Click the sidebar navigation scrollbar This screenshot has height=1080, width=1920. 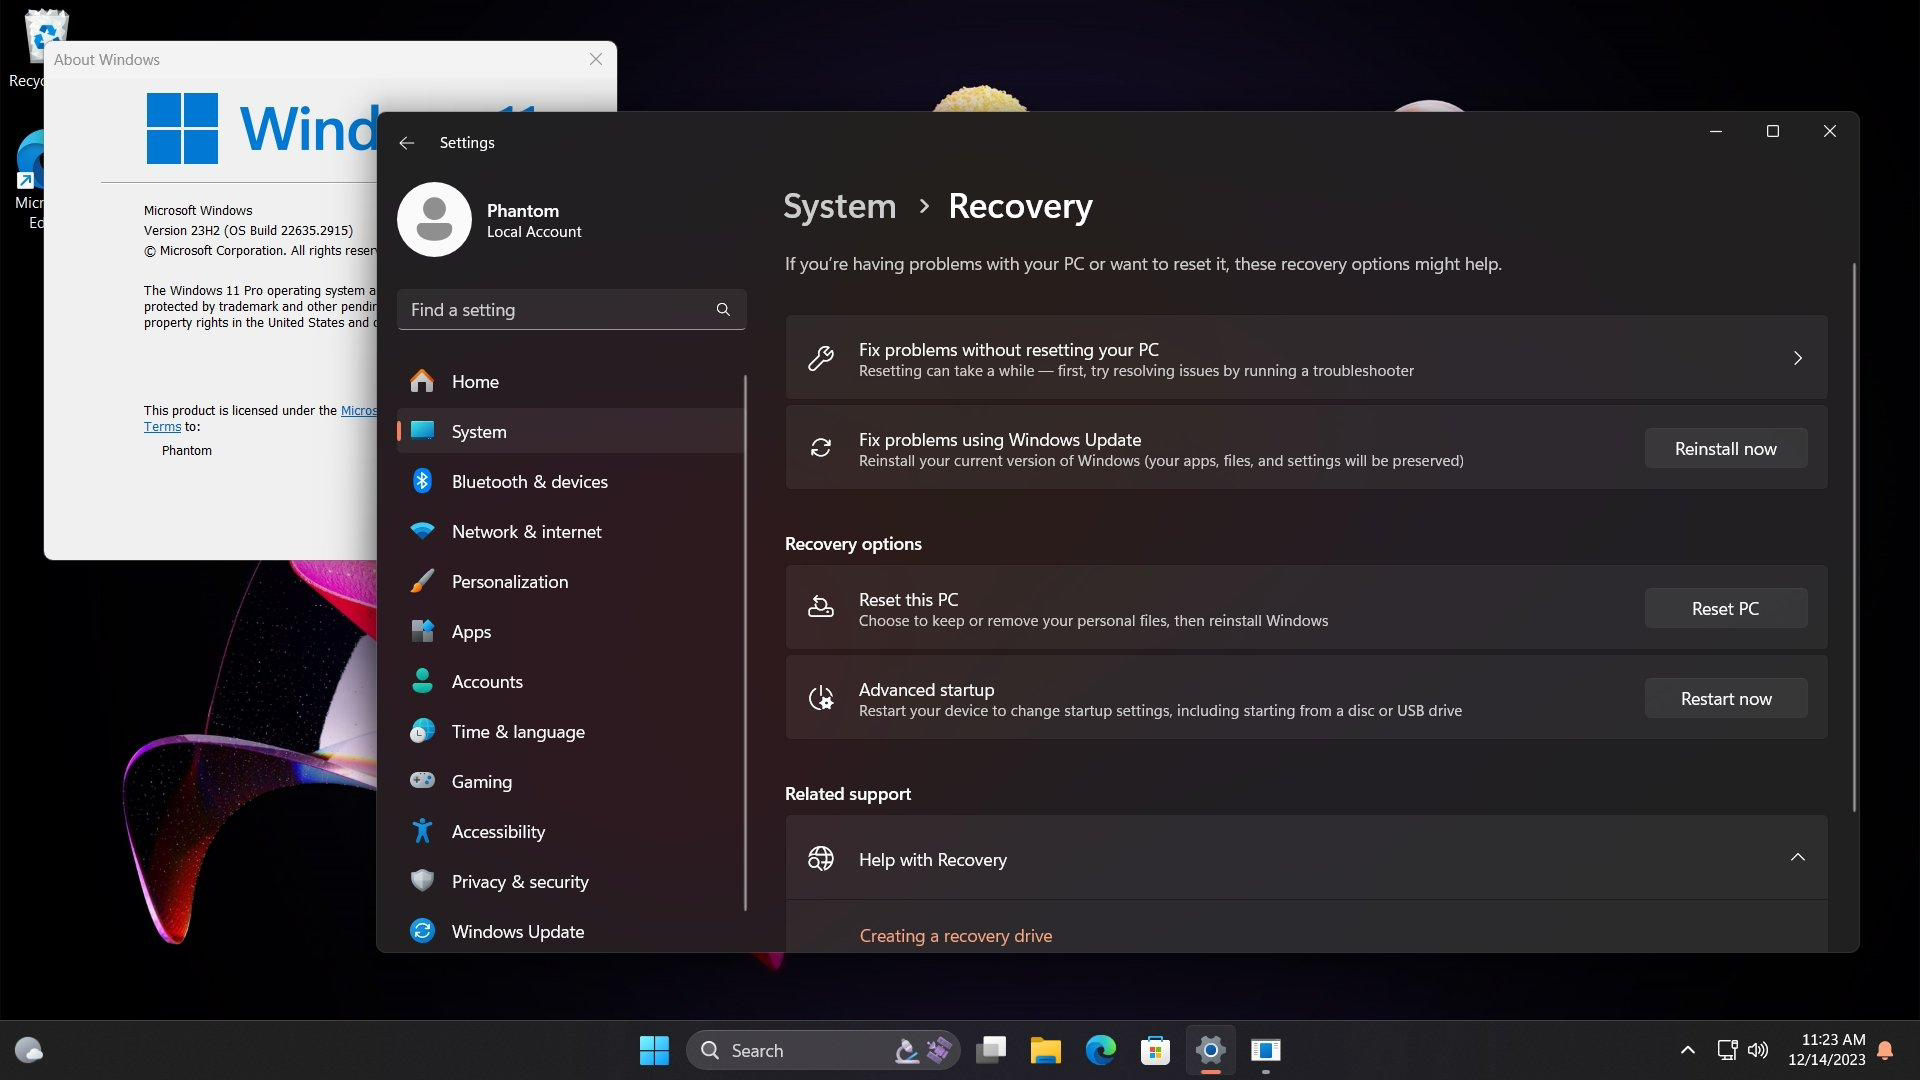point(745,643)
